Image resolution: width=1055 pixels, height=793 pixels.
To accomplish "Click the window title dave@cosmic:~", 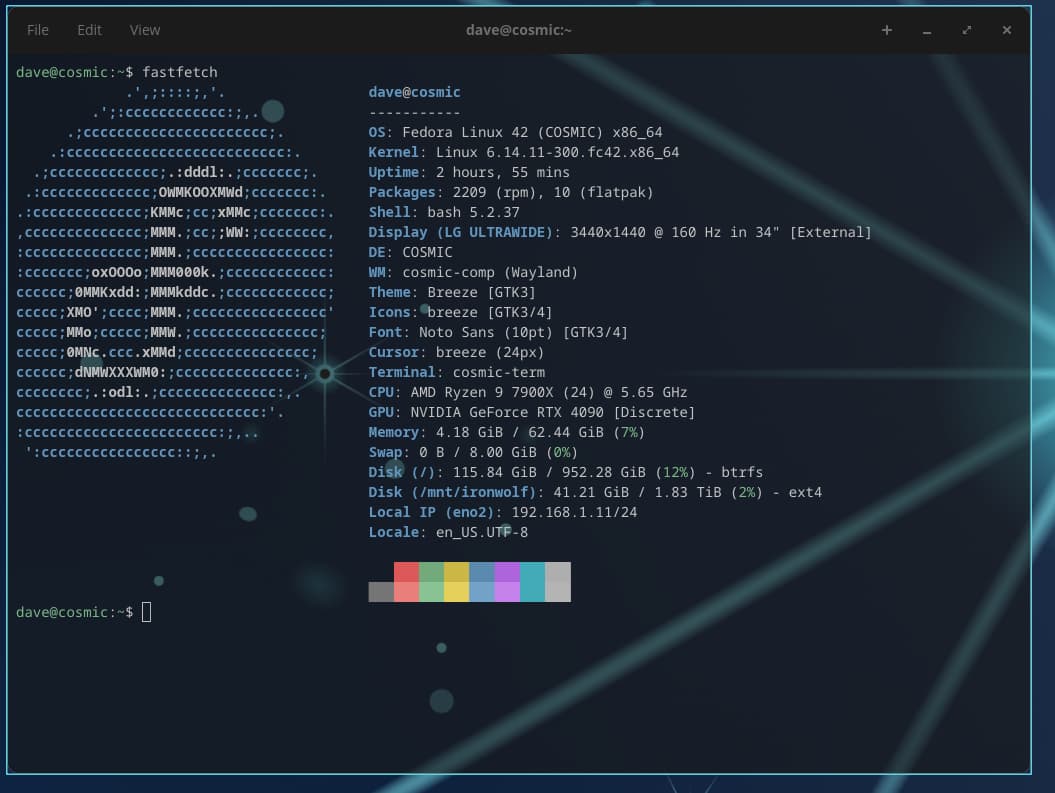I will (519, 30).
